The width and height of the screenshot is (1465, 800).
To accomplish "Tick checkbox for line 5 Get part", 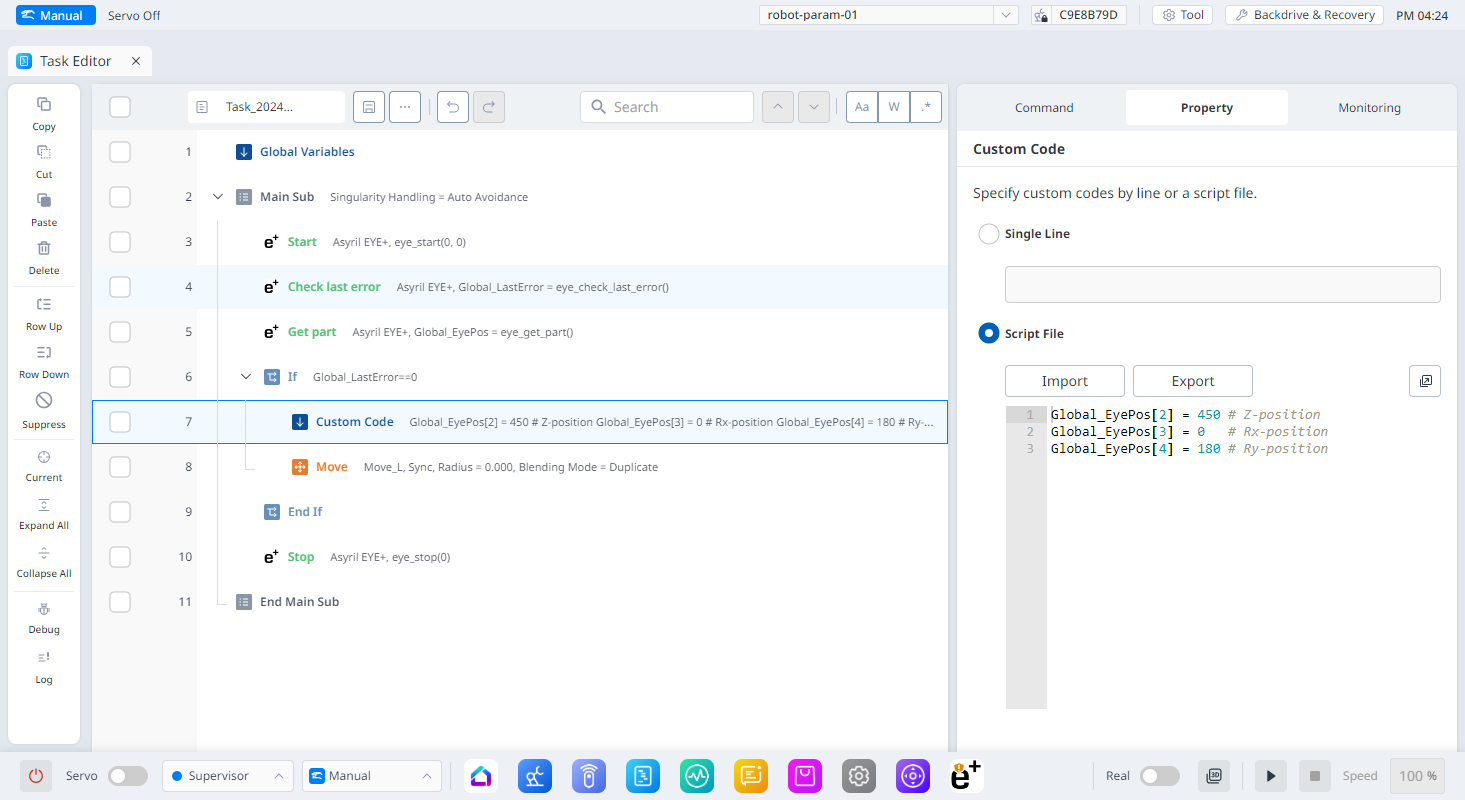I will pyautogui.click(x=120, y=332).
